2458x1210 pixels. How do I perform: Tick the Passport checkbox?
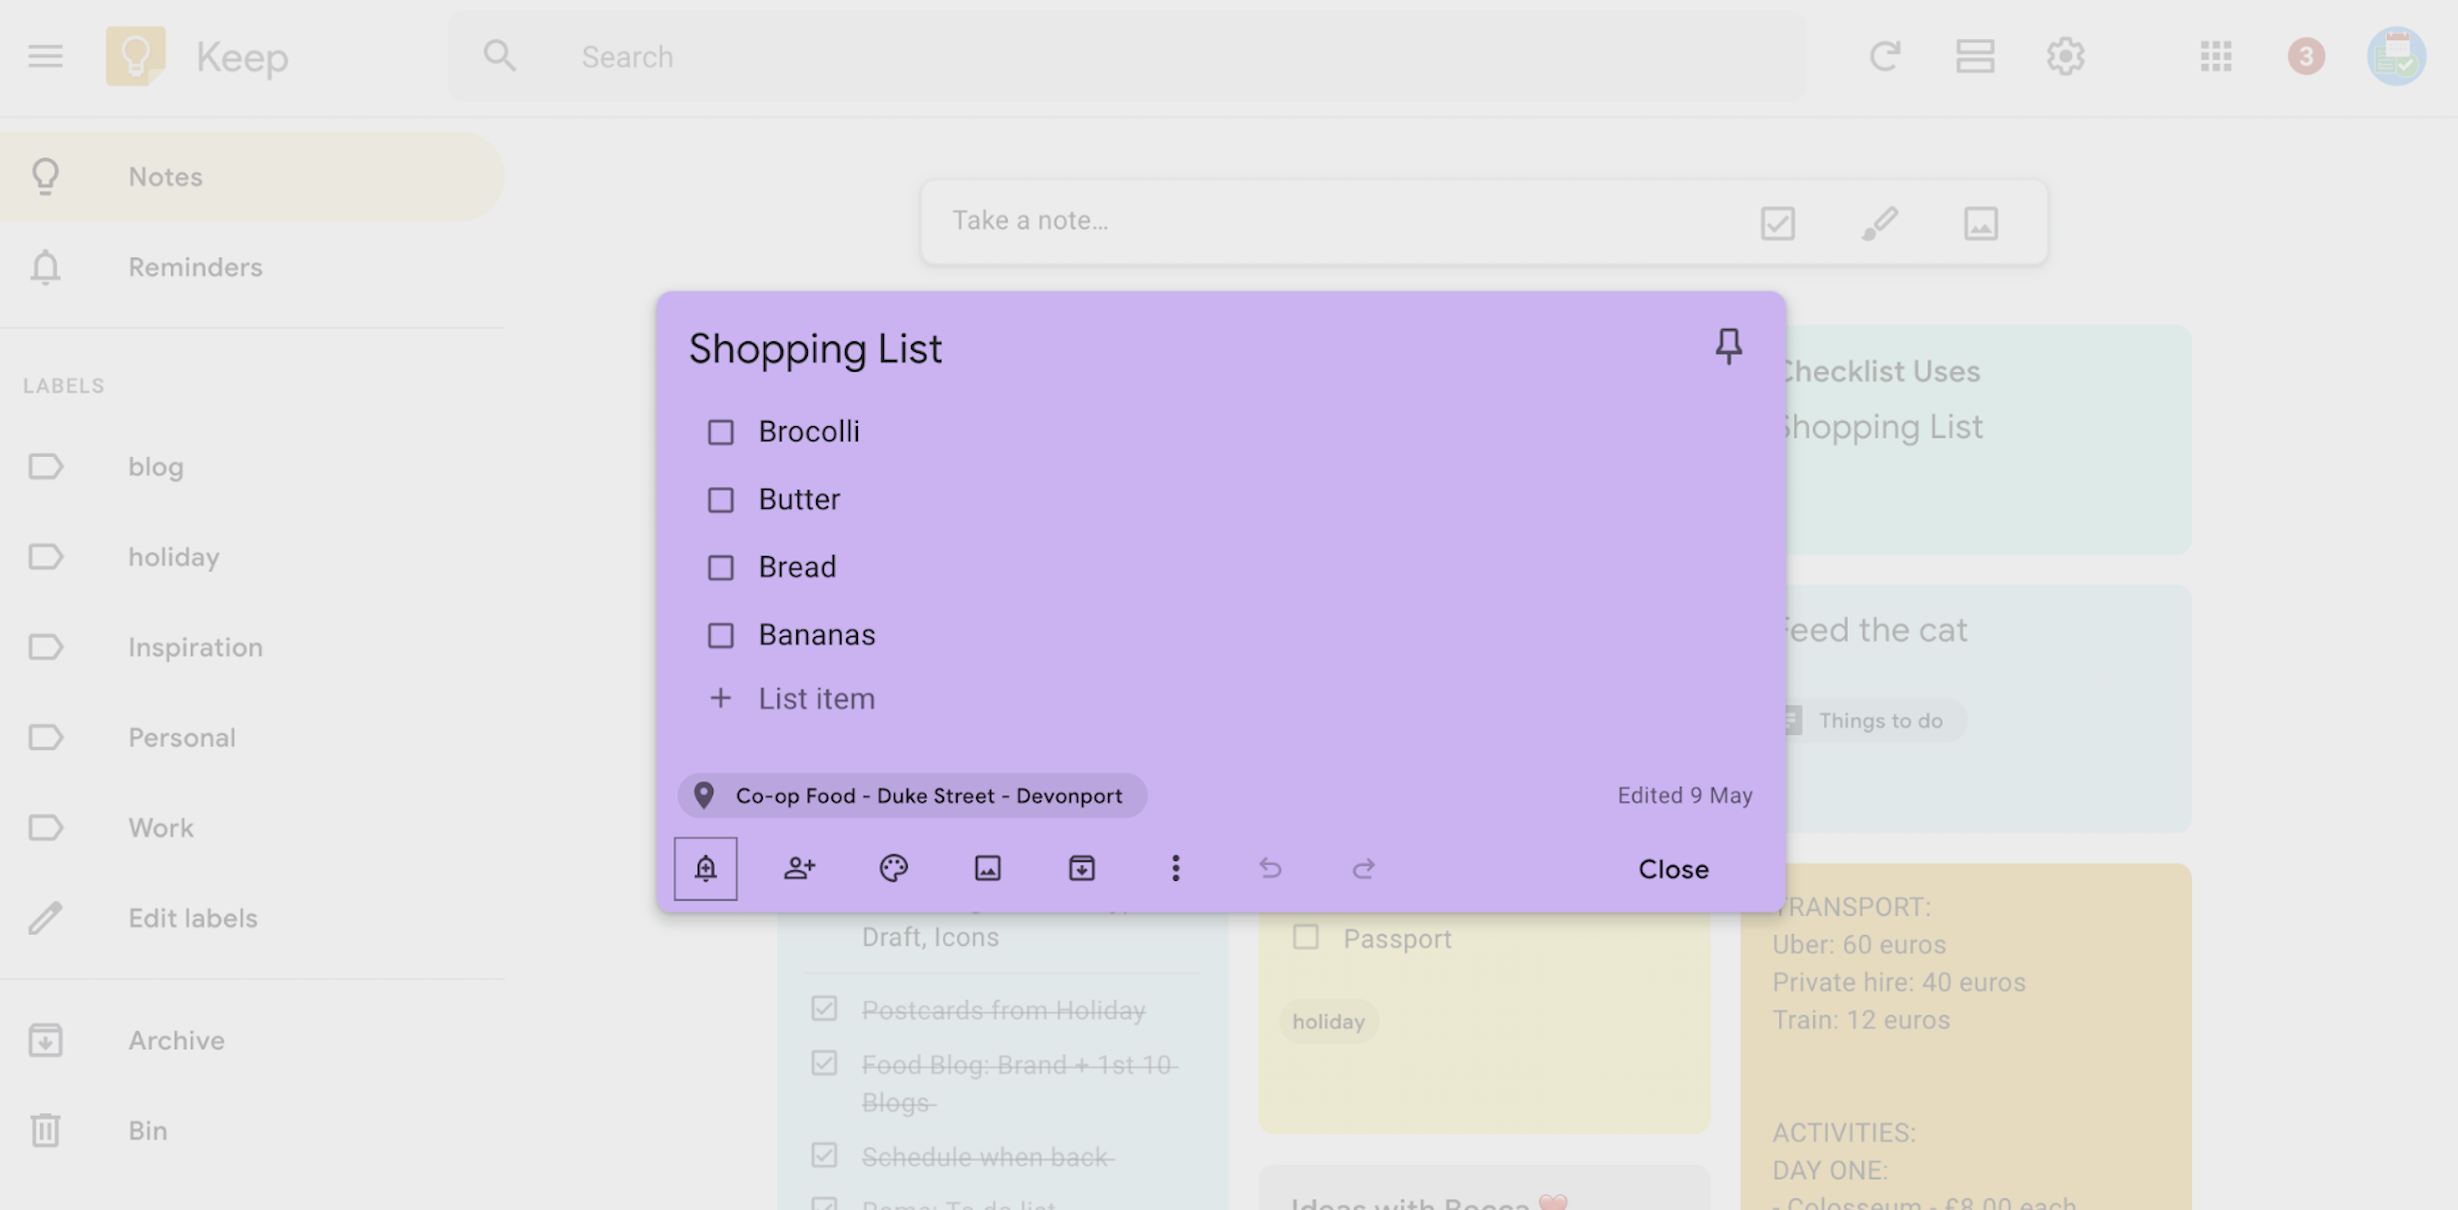click(1305, 937)
